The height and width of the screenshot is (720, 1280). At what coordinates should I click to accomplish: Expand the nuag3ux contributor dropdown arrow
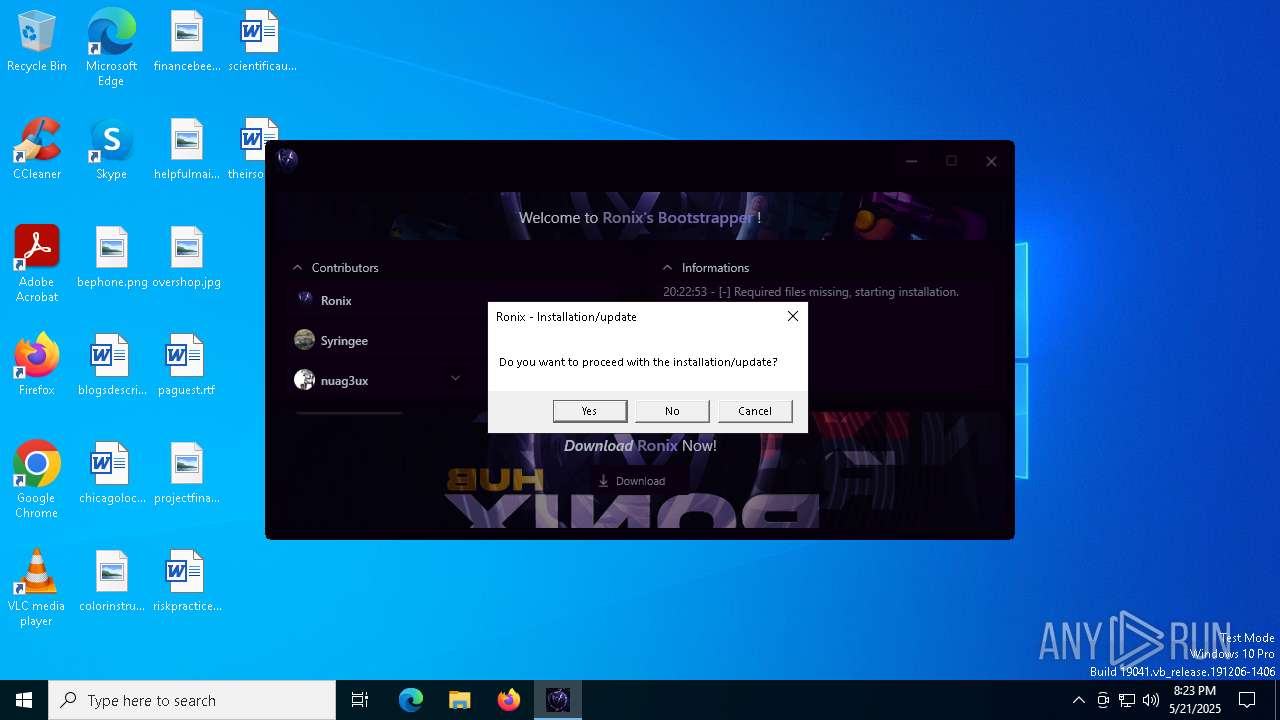pyautogui.click(x=455, y=378)
